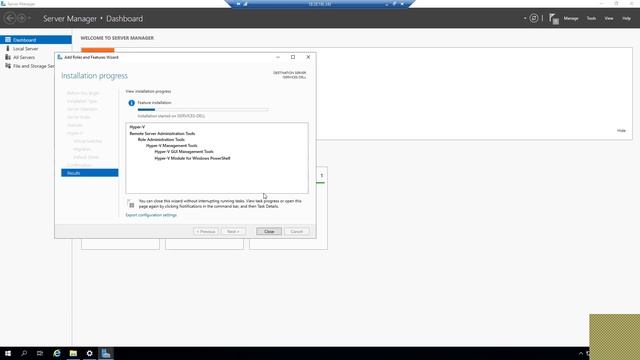Click the All Servers icon

coord(8,57)
